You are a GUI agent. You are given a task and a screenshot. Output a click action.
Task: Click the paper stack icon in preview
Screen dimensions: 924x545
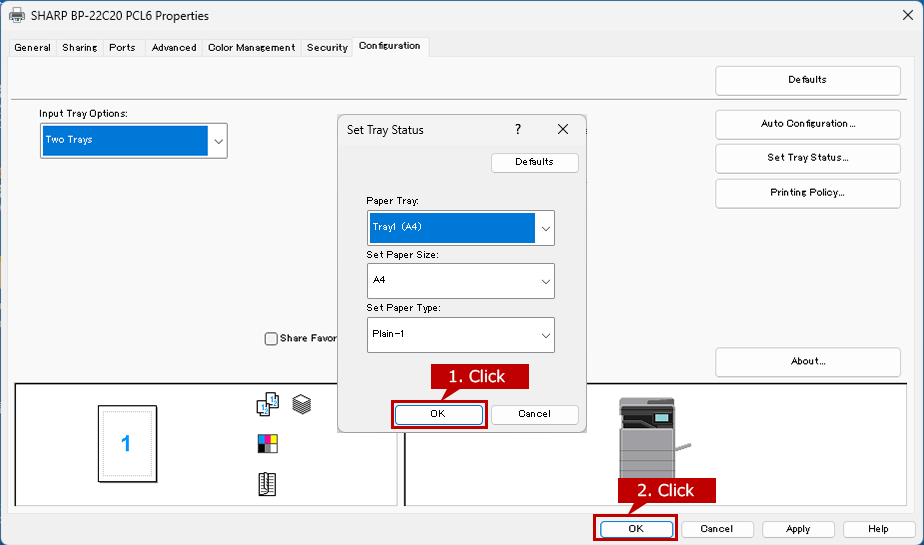[x=302, y=404]
